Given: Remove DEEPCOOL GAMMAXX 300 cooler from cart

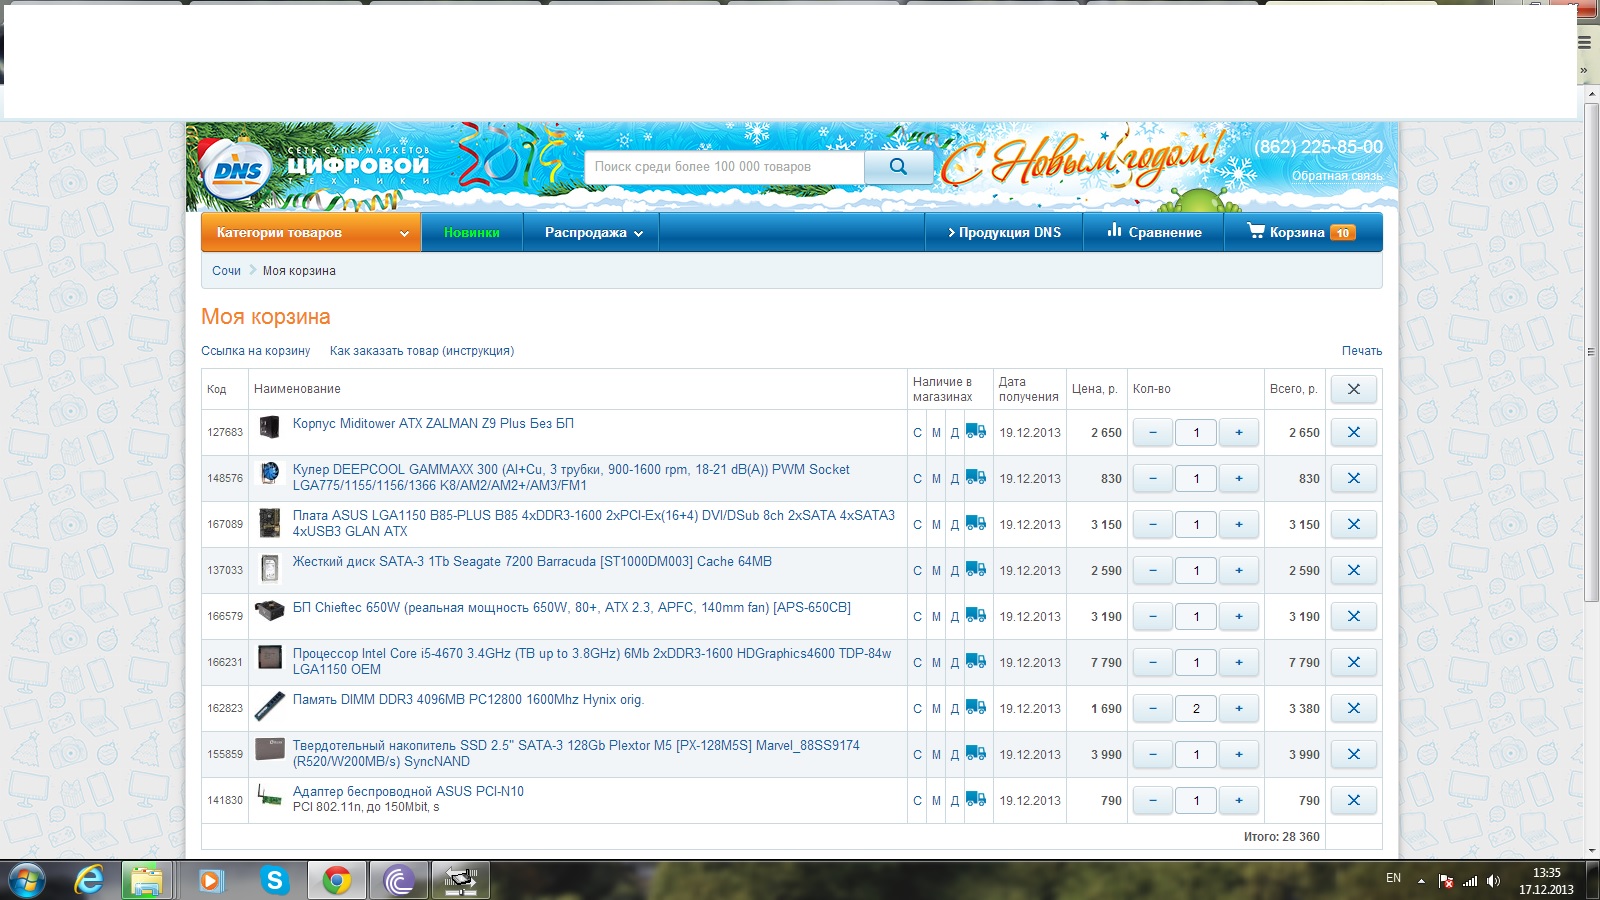Looking at the screenshot, I should (1353, 478).
